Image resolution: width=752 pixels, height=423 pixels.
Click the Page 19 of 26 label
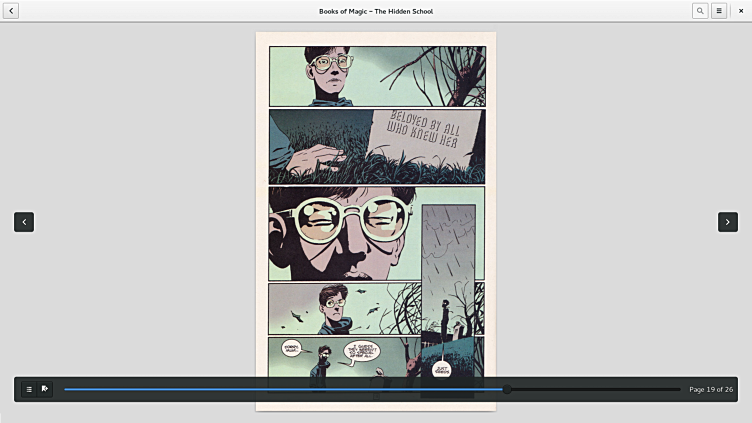point(710,389)
